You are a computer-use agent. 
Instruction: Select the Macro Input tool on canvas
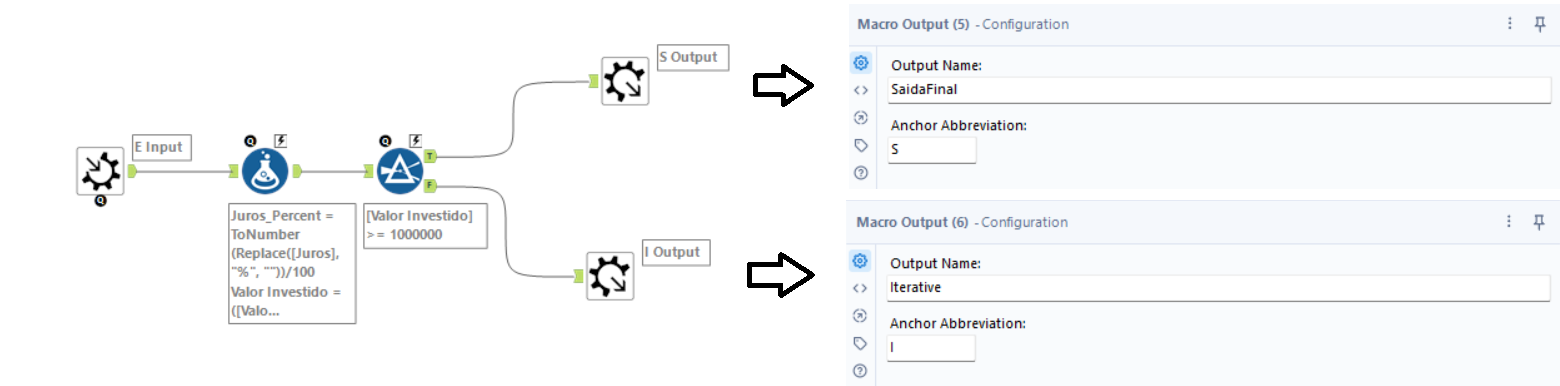point(100,171)
